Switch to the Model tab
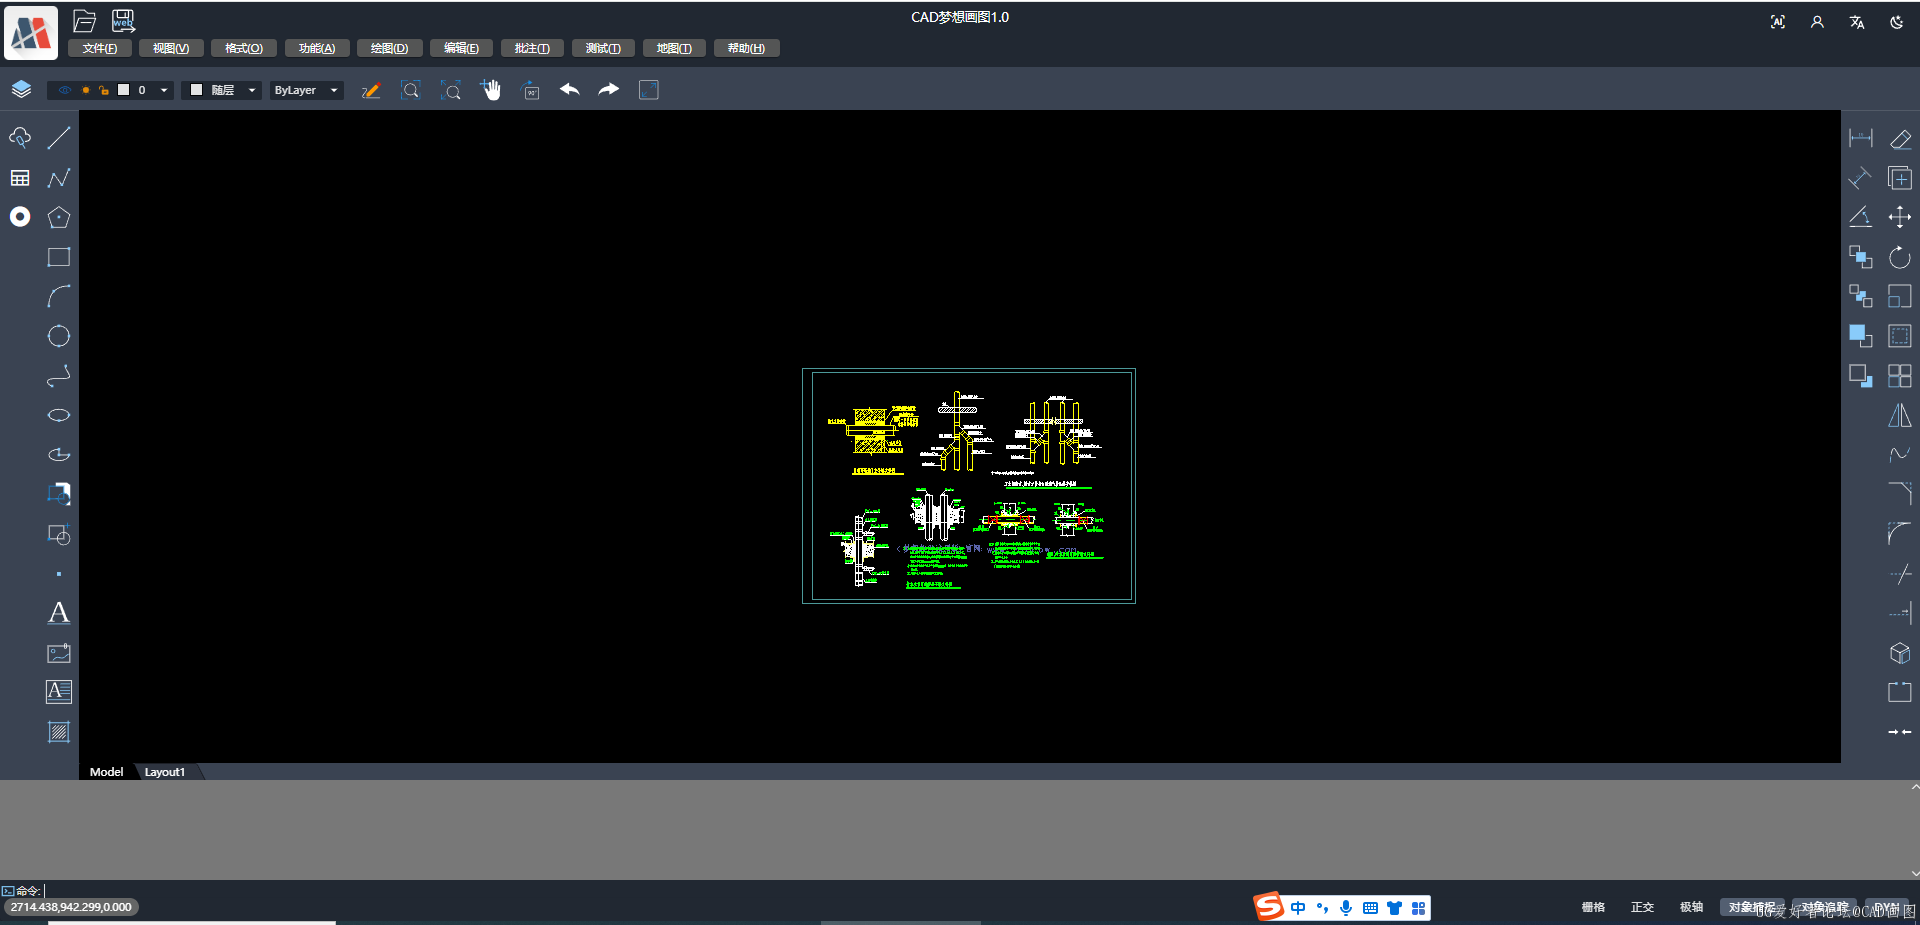The width and height of the screenshot is (1920, 925). (x=106, y=772)
